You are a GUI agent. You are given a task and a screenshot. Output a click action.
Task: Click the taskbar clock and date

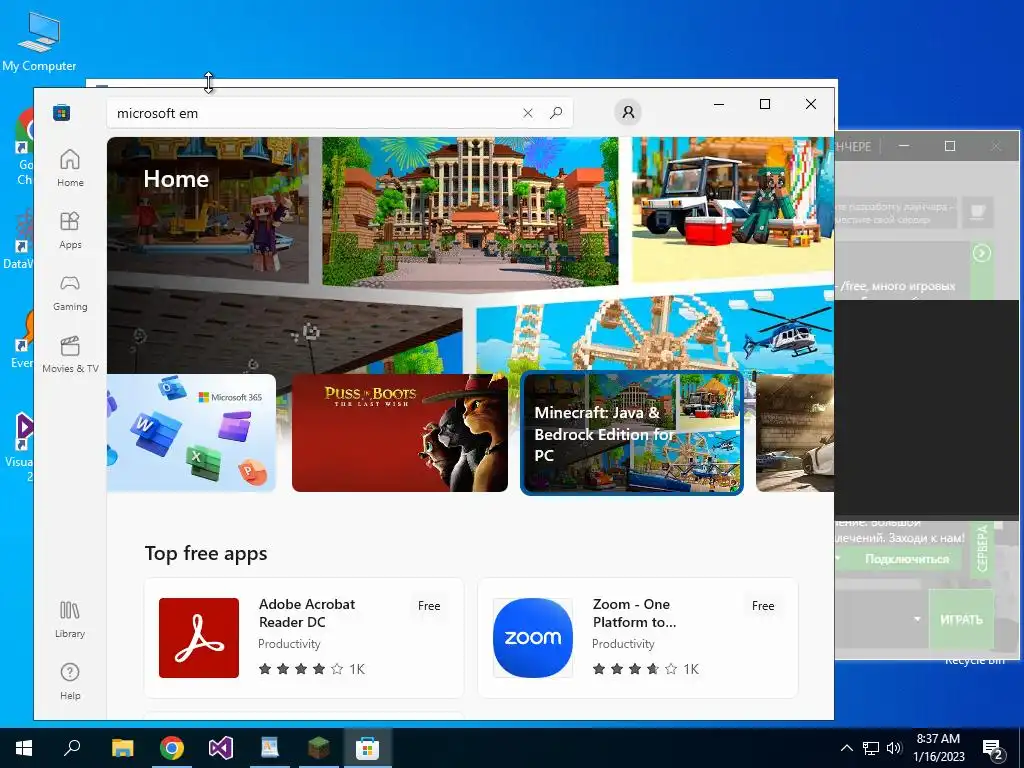click(x=938, y=748)
